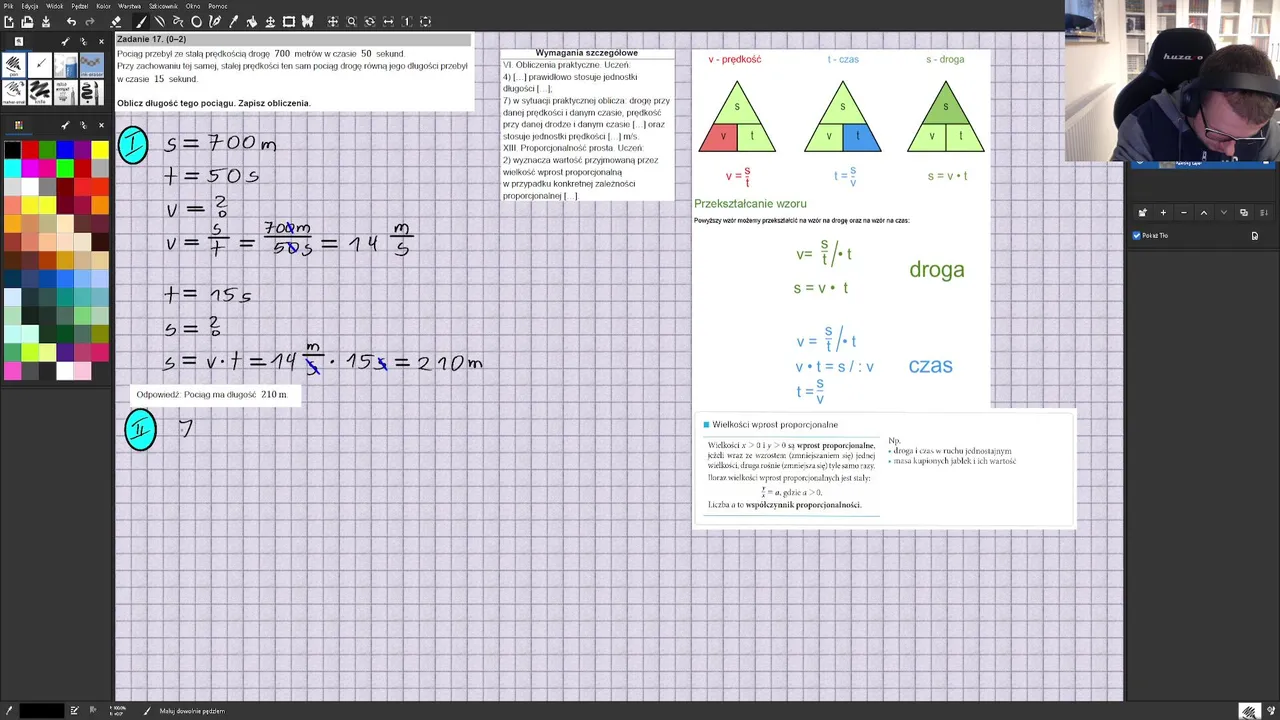This screenshot has height=720, width=1280.
Task: Undo the last stroke
Action: (71, 22)
